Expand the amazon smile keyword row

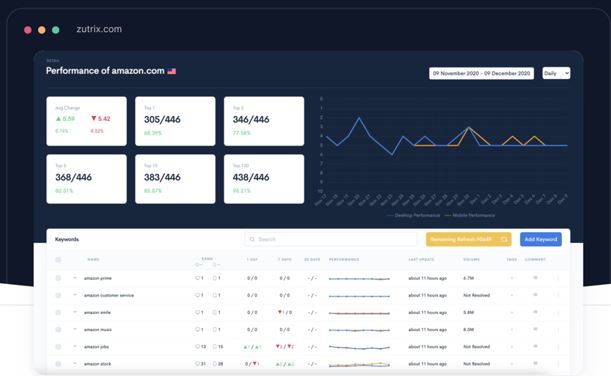click(74, 312)
